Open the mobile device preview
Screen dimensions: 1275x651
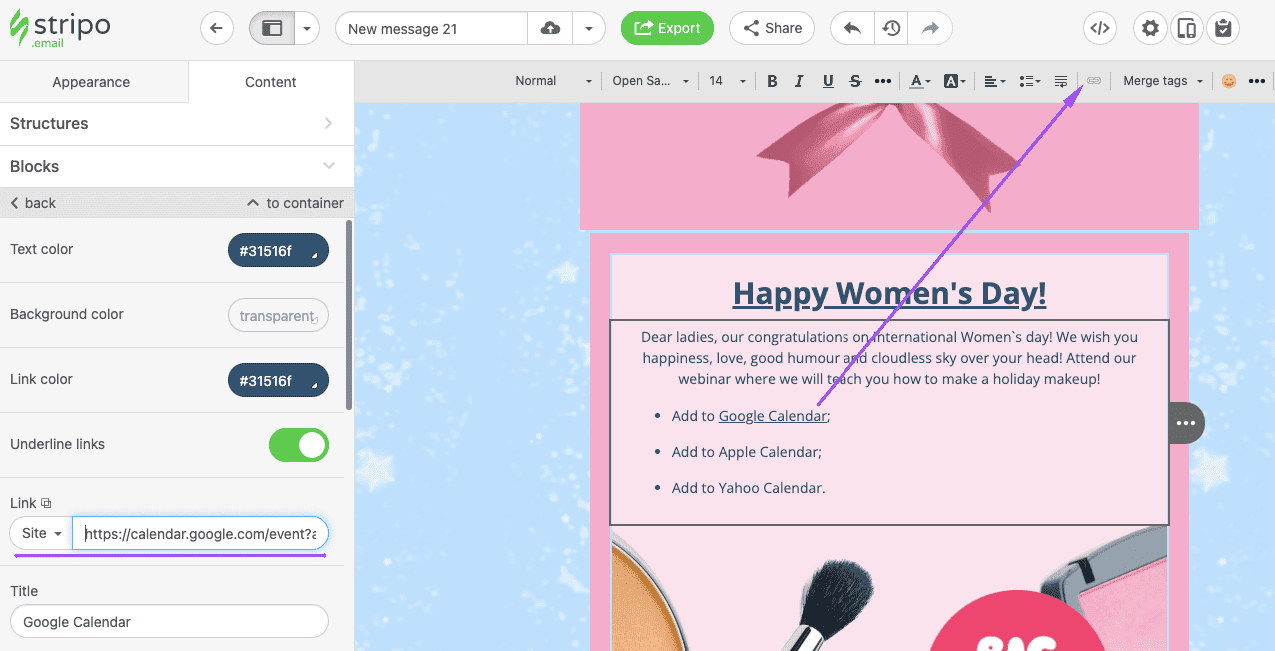pos(1186,28)
